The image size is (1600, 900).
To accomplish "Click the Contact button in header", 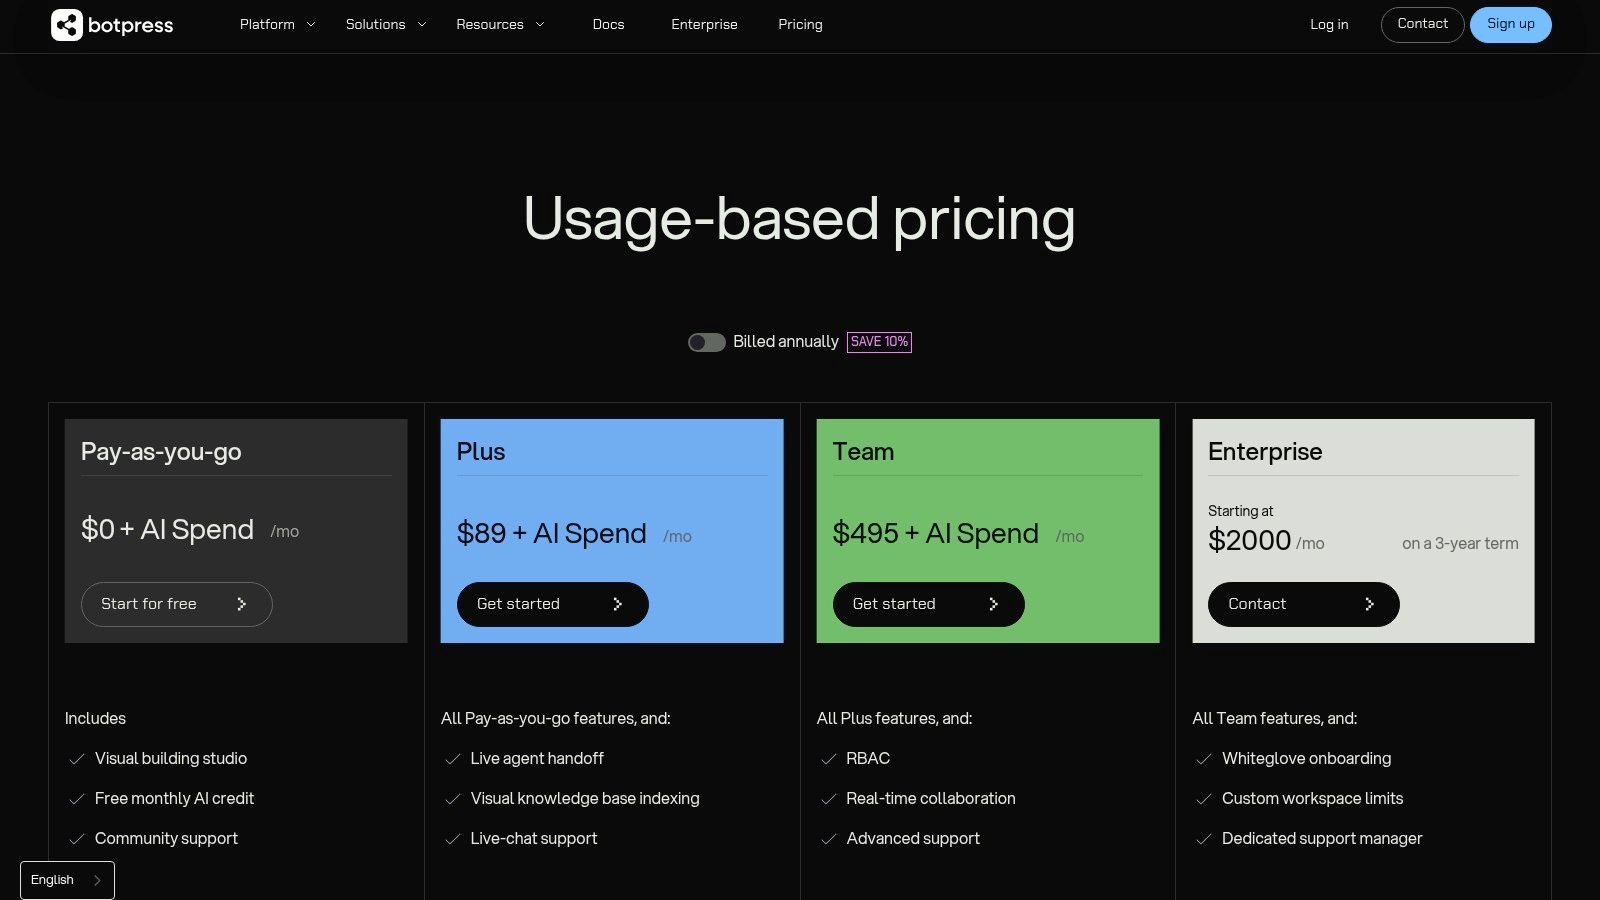I will 1422,25.
